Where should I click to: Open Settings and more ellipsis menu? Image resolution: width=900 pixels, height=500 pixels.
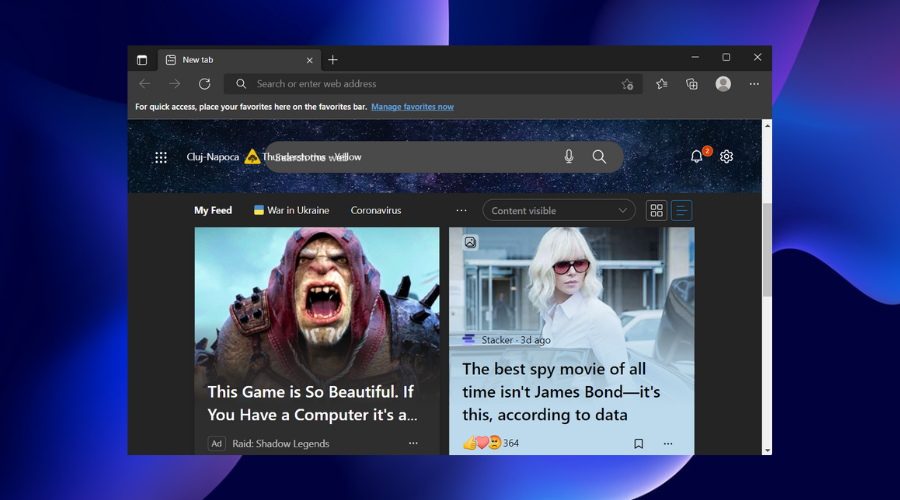tap(754, 84)
